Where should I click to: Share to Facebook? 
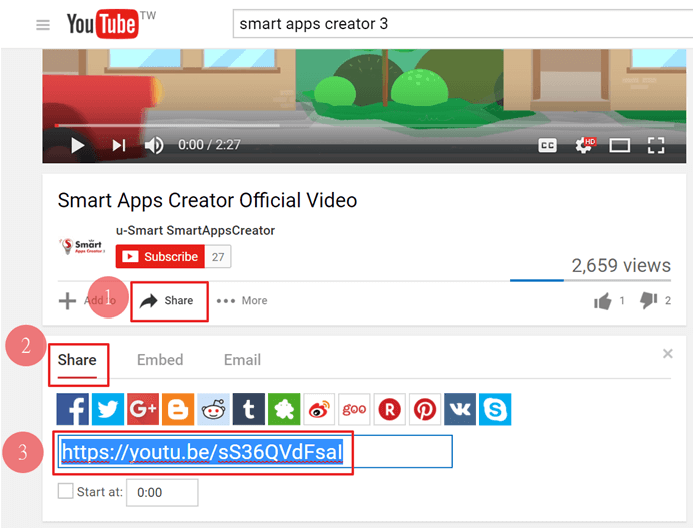point(73,409)
